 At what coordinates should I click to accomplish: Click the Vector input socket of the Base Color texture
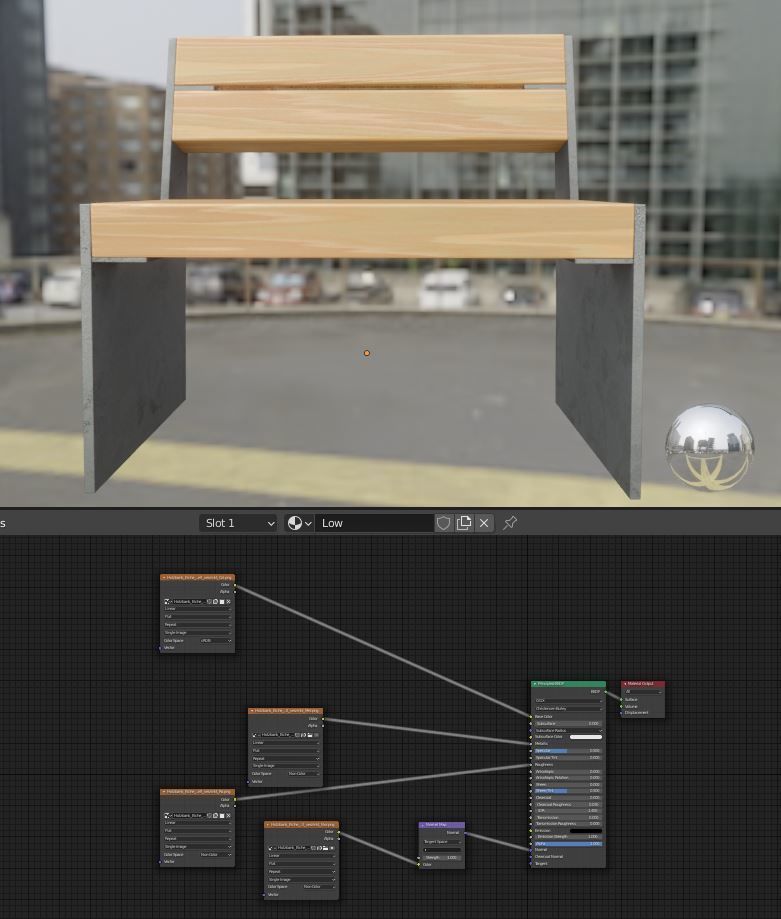point(160,648)
